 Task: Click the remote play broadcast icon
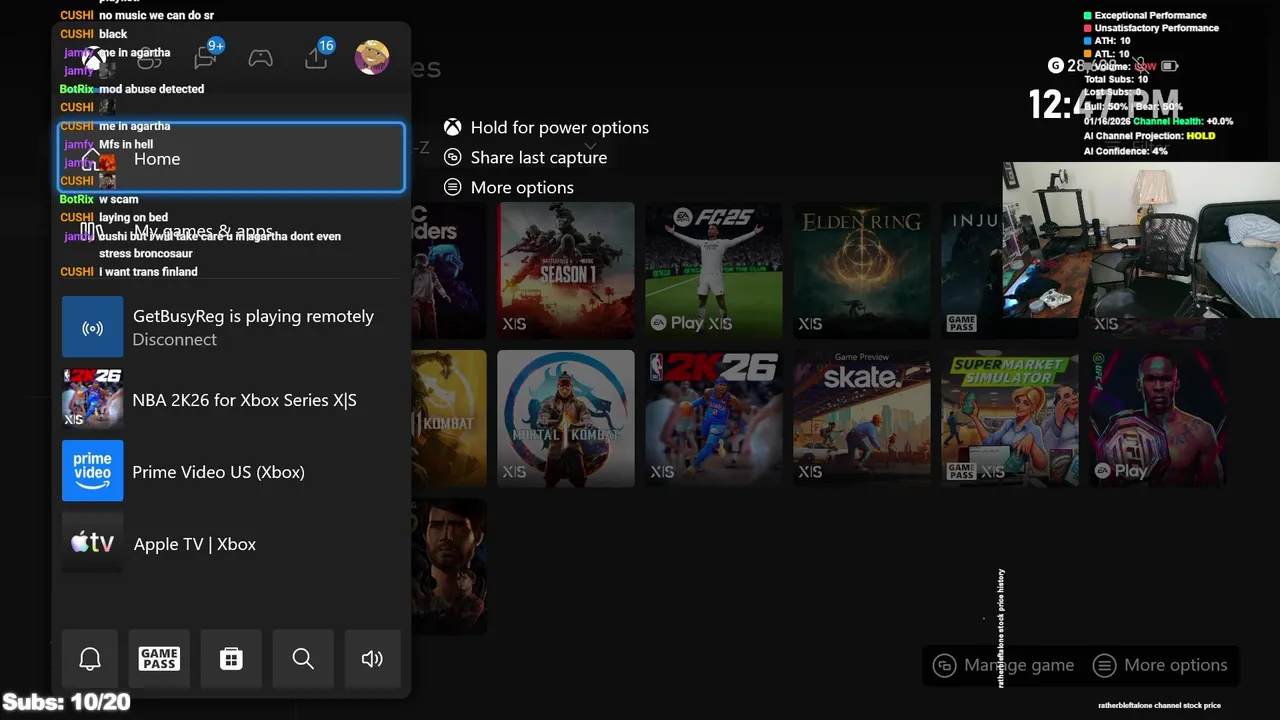click(93, 327)
